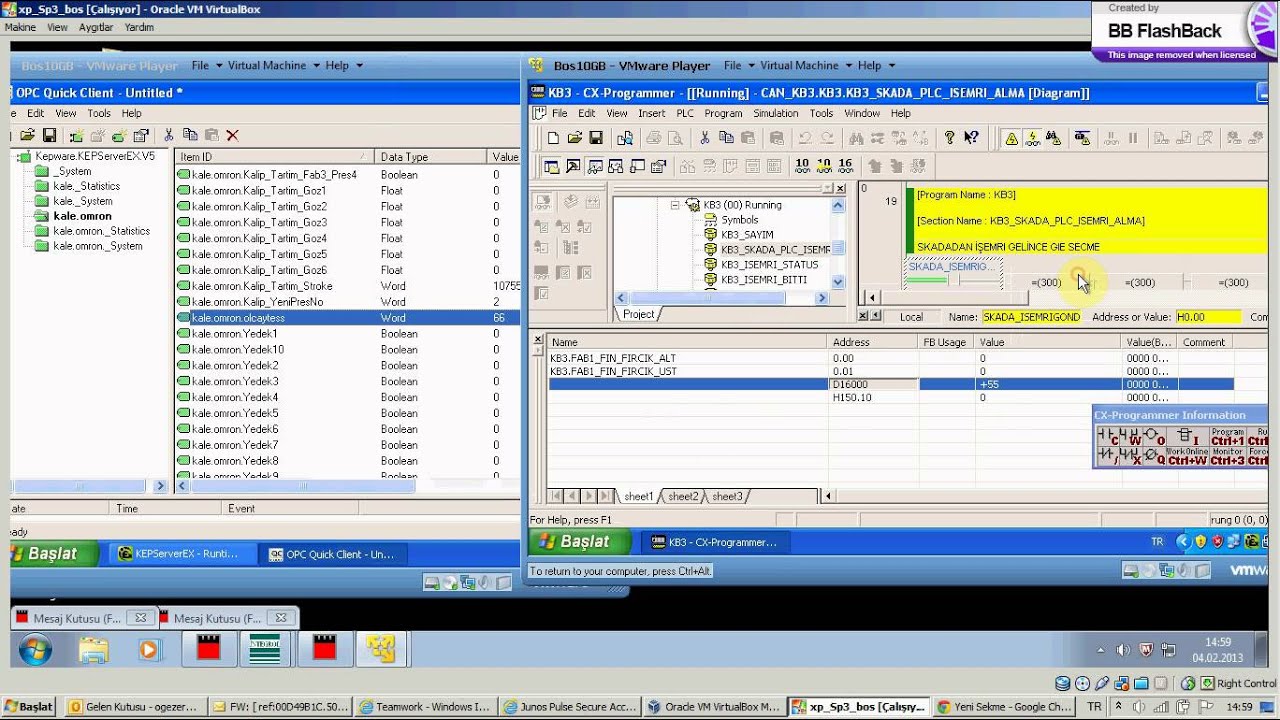Open Program menu in CX-Programmer
This screenshot has width=1280, height=720.
pyautogui.click(x=723, y=113)
